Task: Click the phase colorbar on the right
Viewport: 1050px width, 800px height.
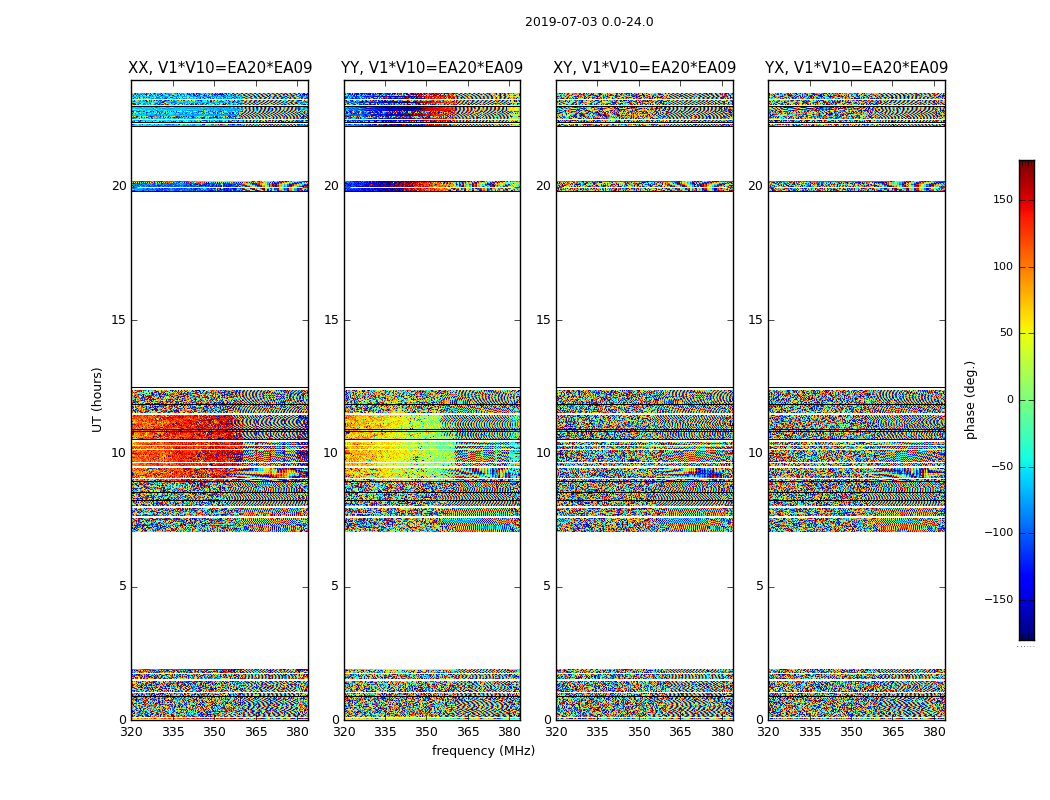Action: point(1026,400)
